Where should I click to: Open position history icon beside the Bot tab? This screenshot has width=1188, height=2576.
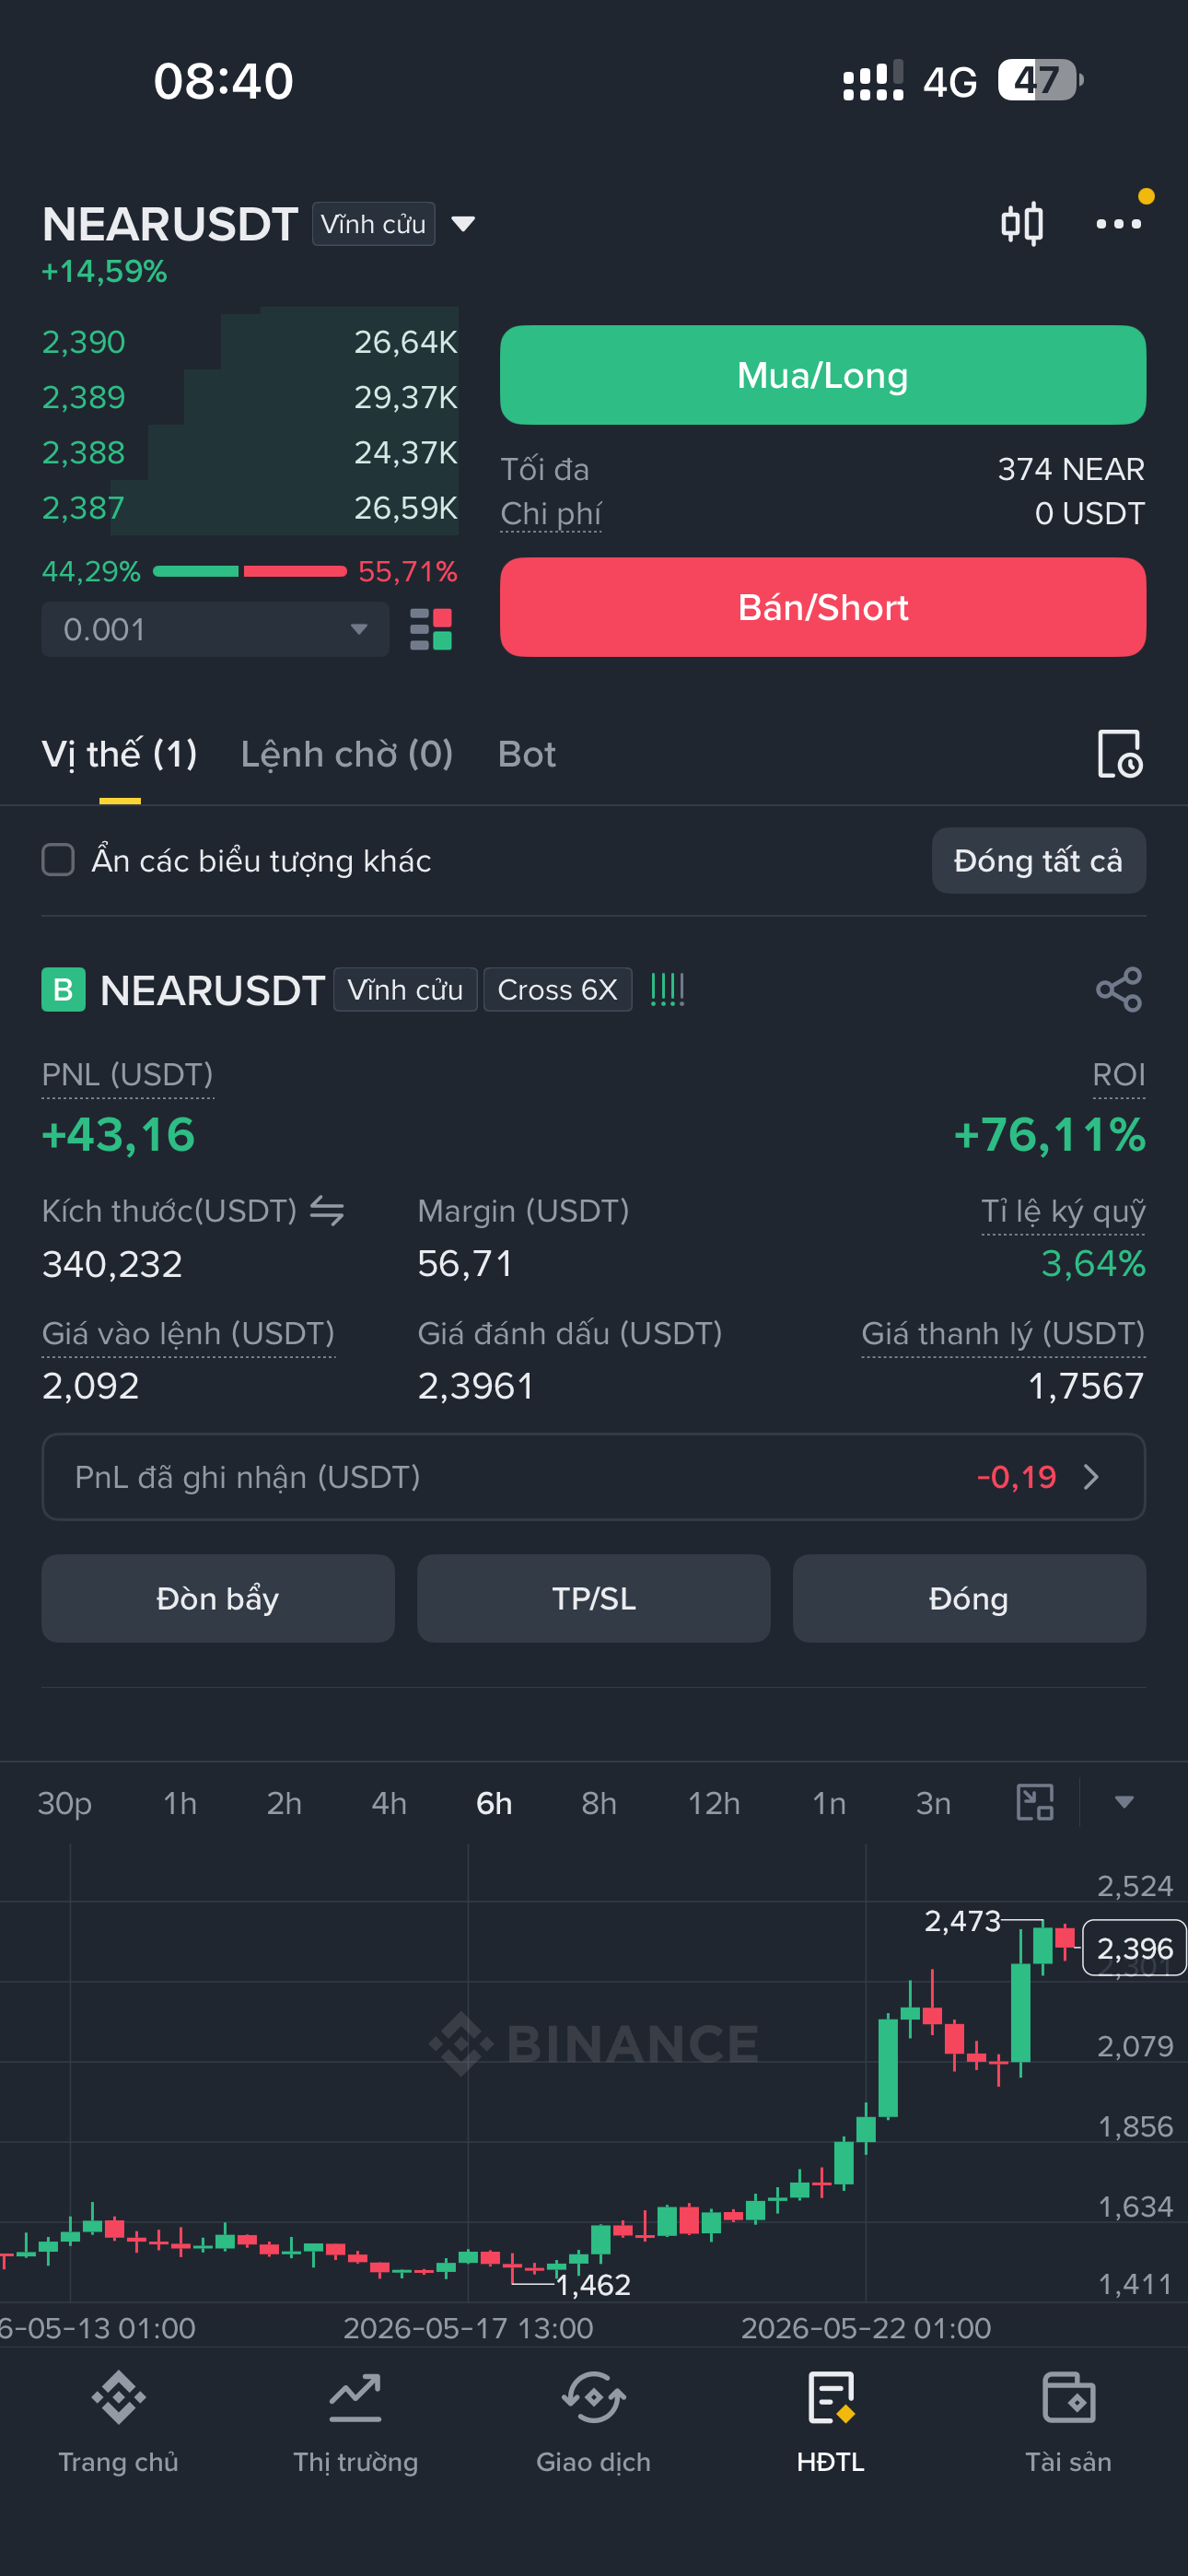pyautogui.click(x=1120, y=753)
